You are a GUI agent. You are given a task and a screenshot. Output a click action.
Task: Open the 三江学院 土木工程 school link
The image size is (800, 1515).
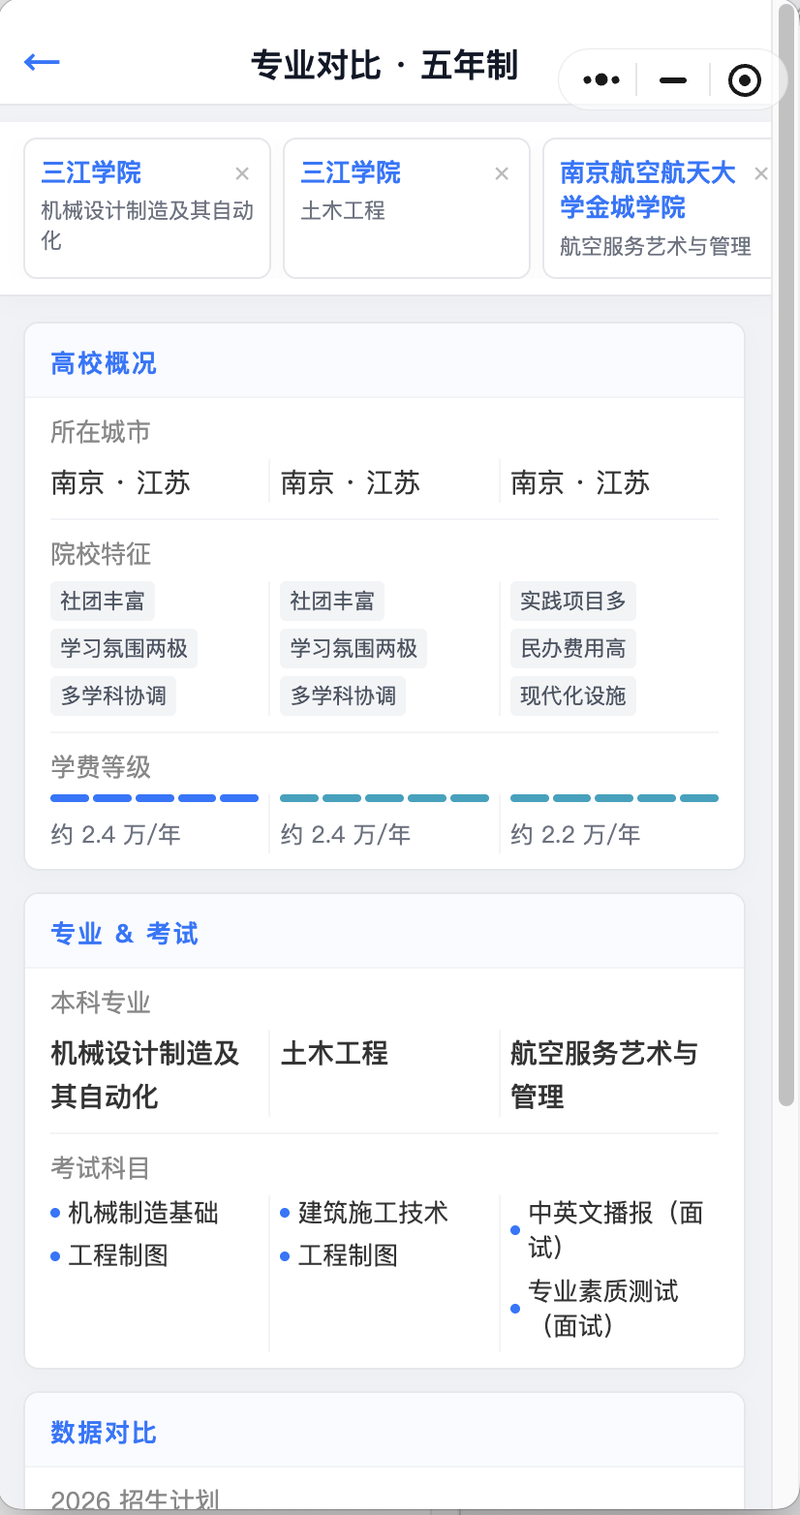(x=351, y=173)
